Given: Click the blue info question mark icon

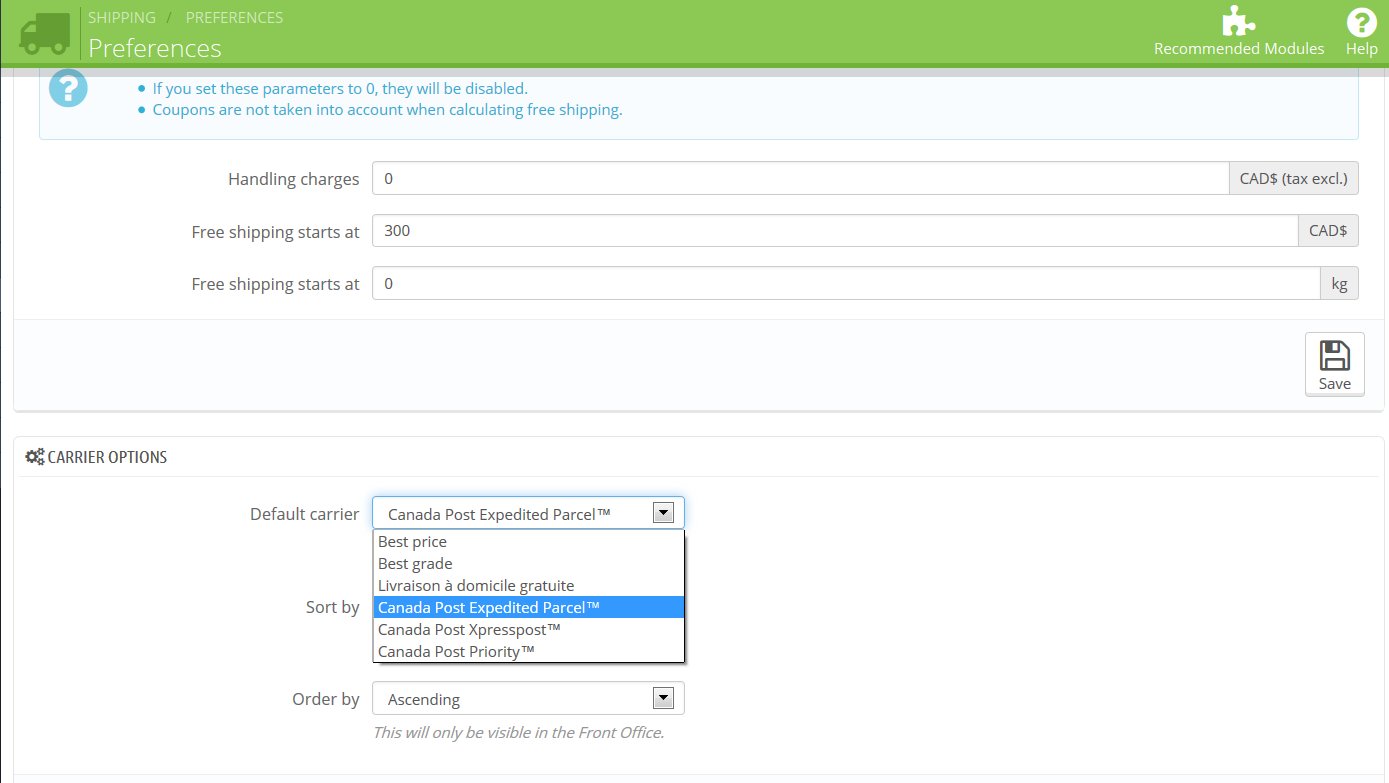Looking at the screenshot, I should (68, 88).
